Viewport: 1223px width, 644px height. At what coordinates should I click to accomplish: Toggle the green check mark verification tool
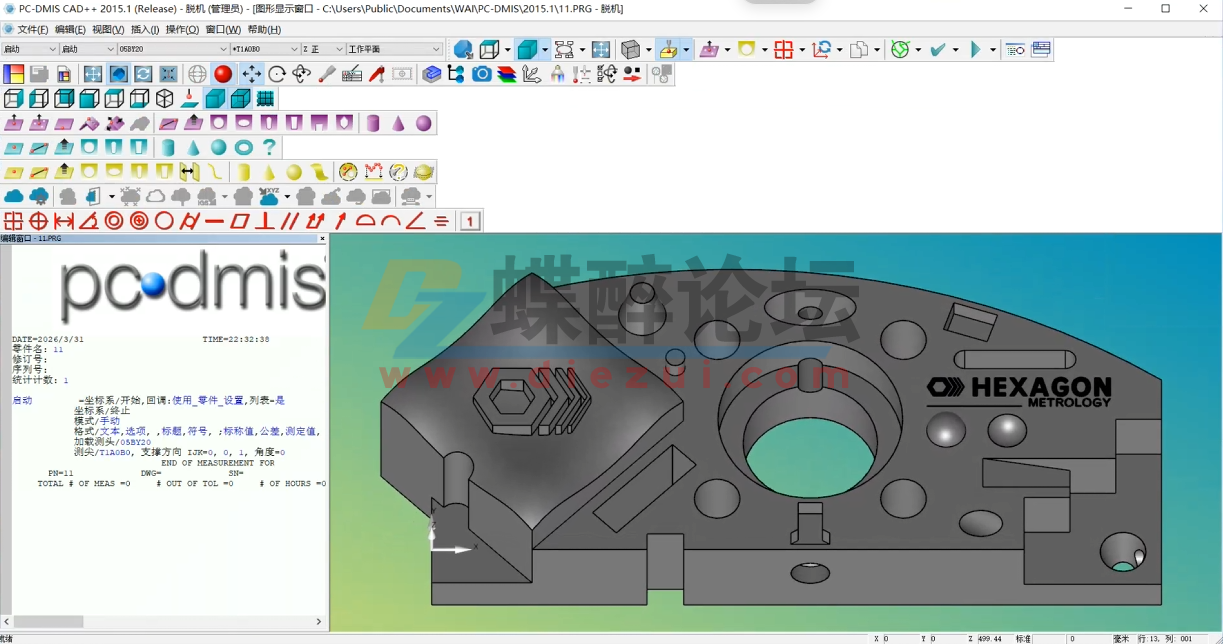[x=940, y=48]
